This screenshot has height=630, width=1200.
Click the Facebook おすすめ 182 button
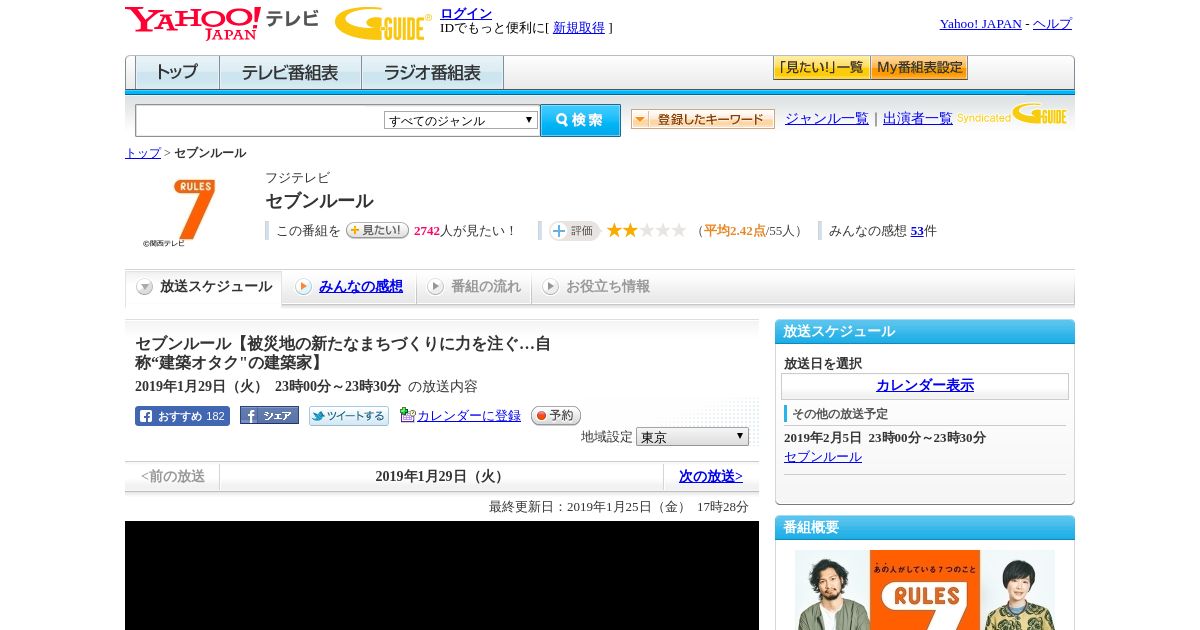(182, 416)
